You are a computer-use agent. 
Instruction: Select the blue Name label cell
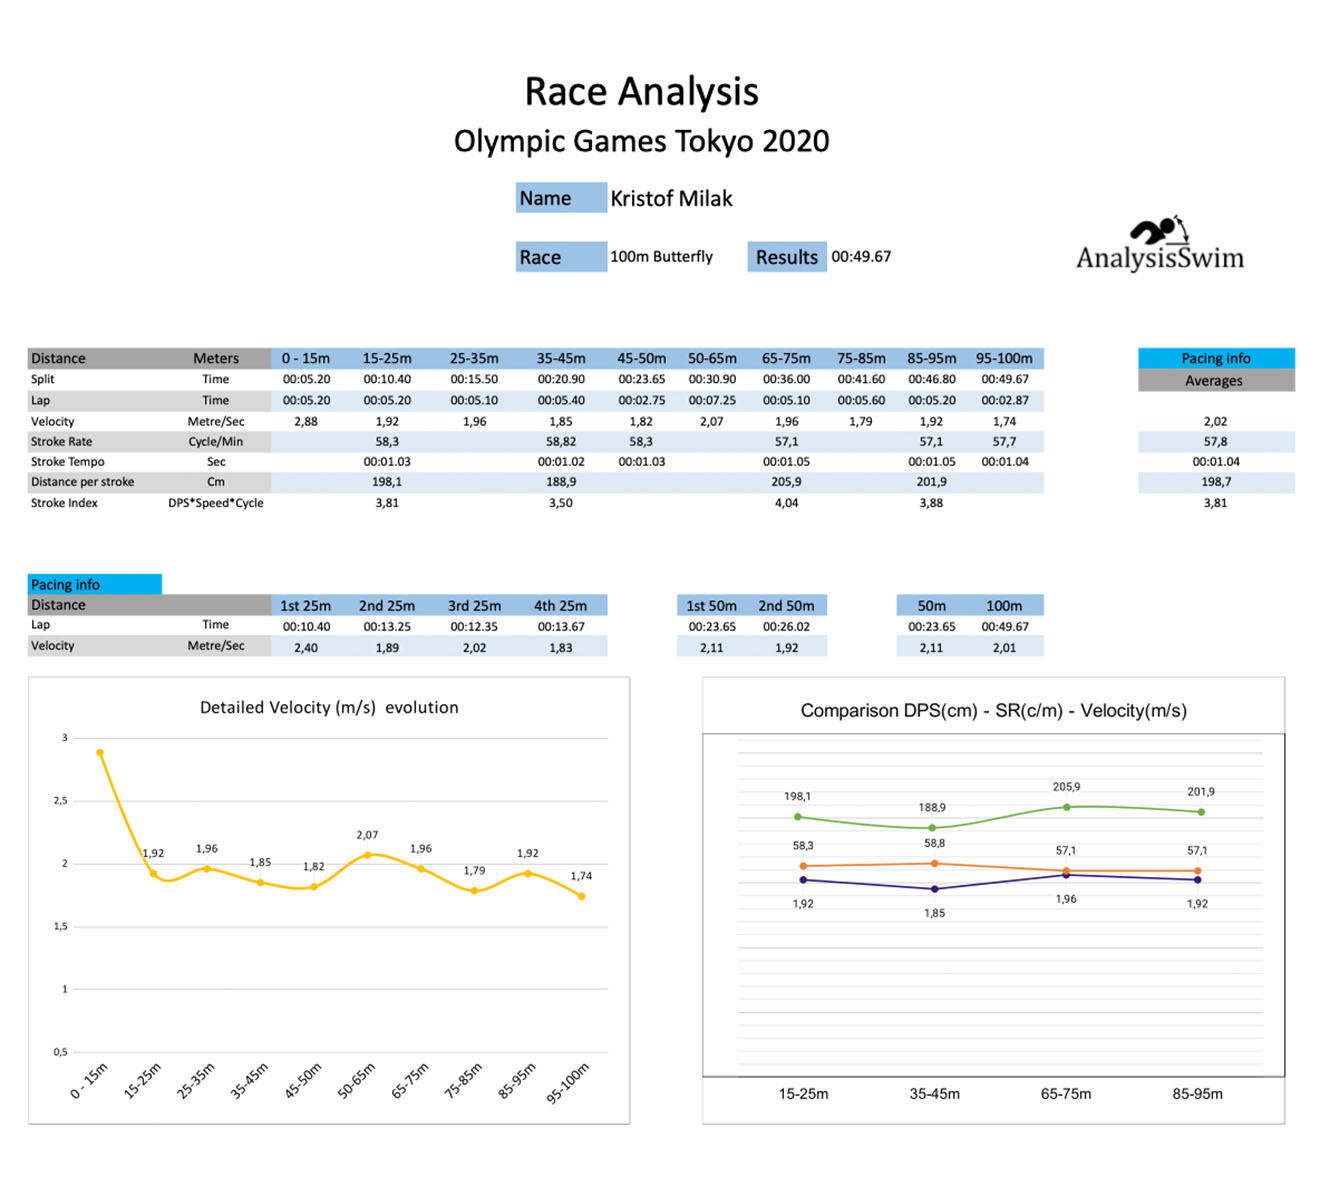560,198
